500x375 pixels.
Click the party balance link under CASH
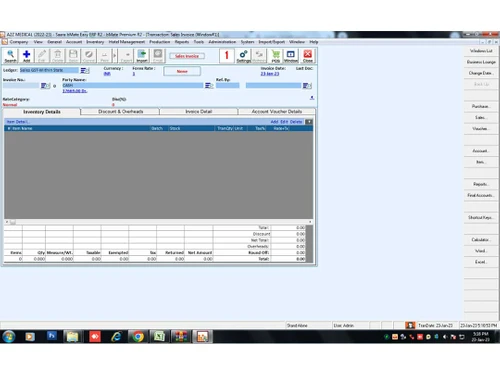click(x=75, y=91)
